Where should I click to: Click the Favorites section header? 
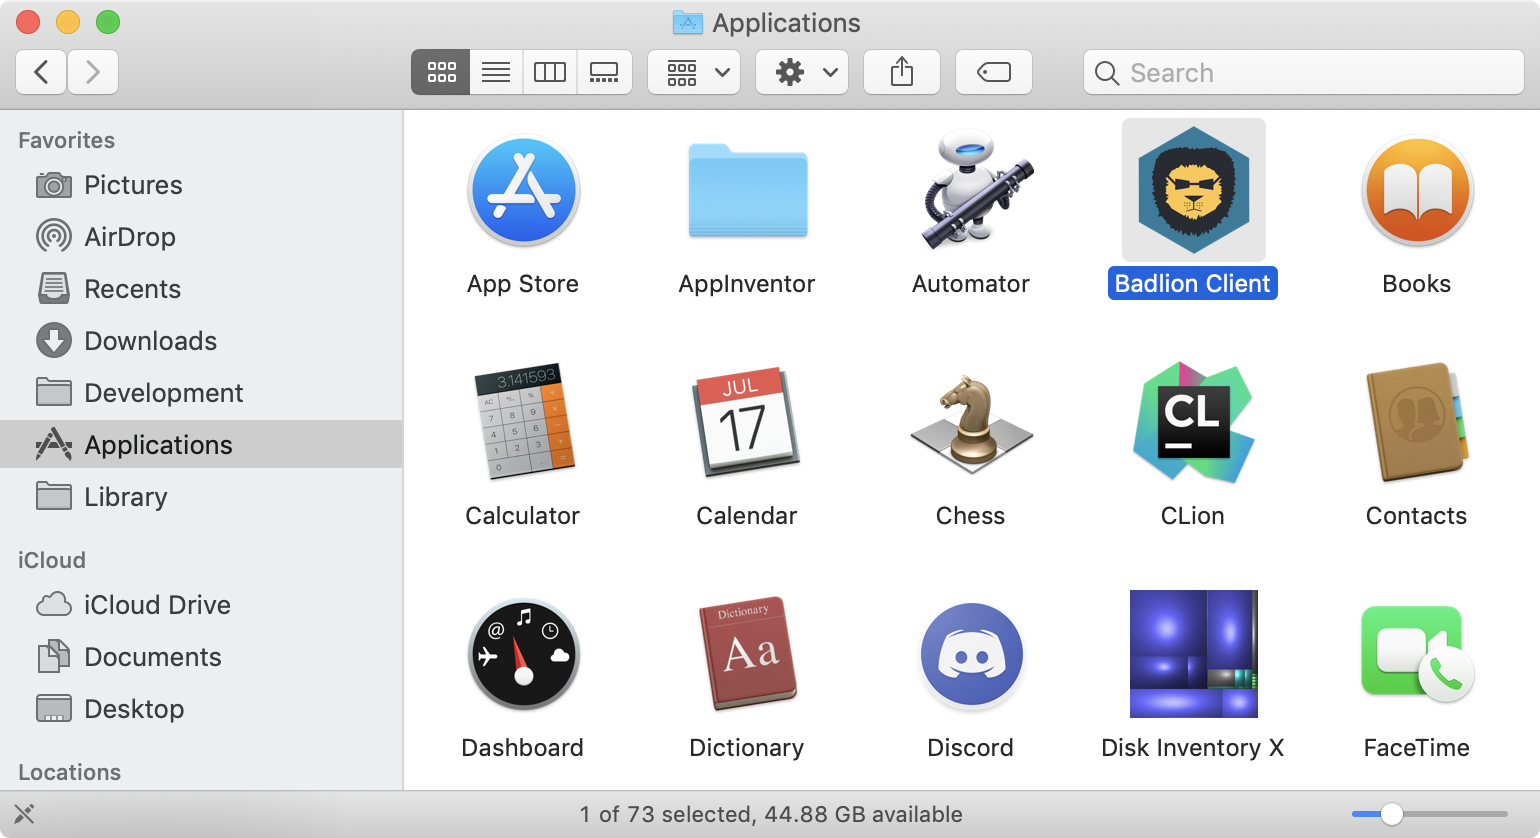click(67, 140)
